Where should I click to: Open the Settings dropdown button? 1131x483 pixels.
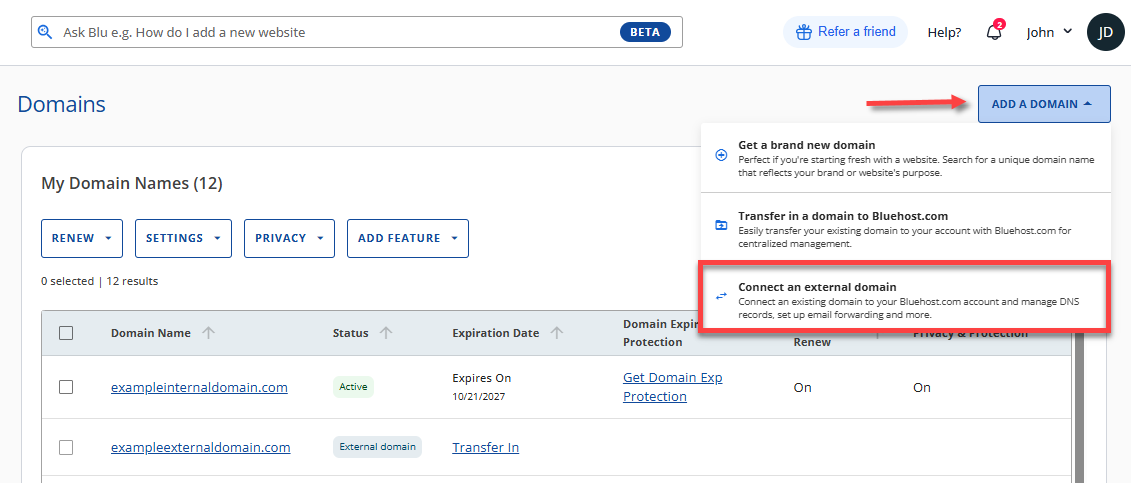pyautogui.click(x=183, y=238)
